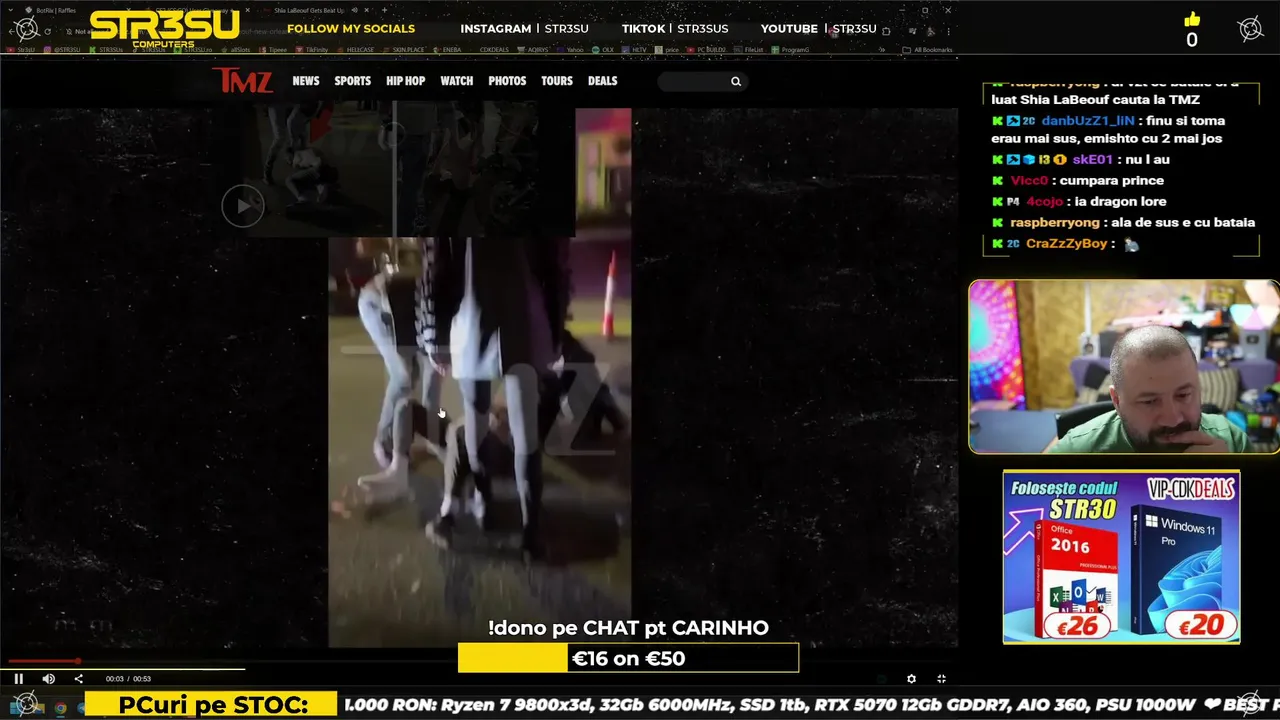Enter fullscreen with the expand icon
The height and width of the screenshot is (720, 1280).
pyautogui.click(x=941, y=679)
